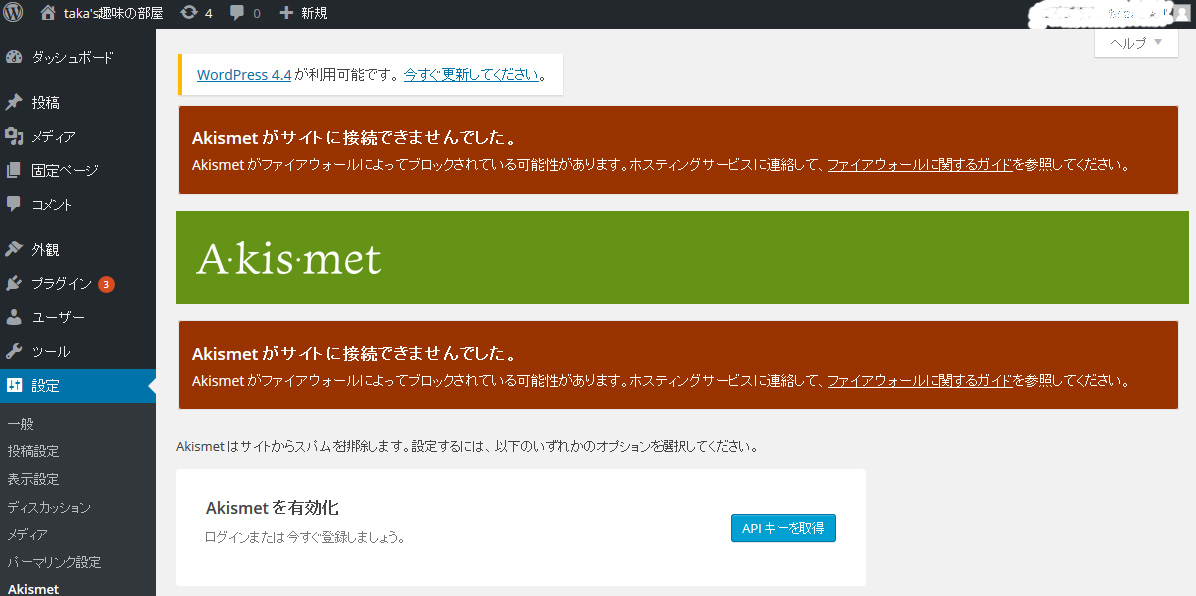Click the plugin update count badge 3
Screen dimensions: 1196x596
coord(106,284)
